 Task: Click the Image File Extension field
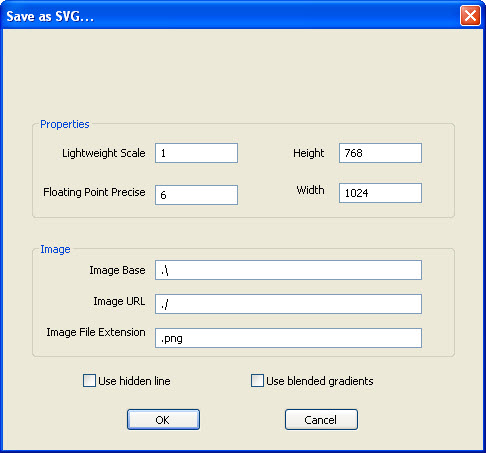point(288,338)
